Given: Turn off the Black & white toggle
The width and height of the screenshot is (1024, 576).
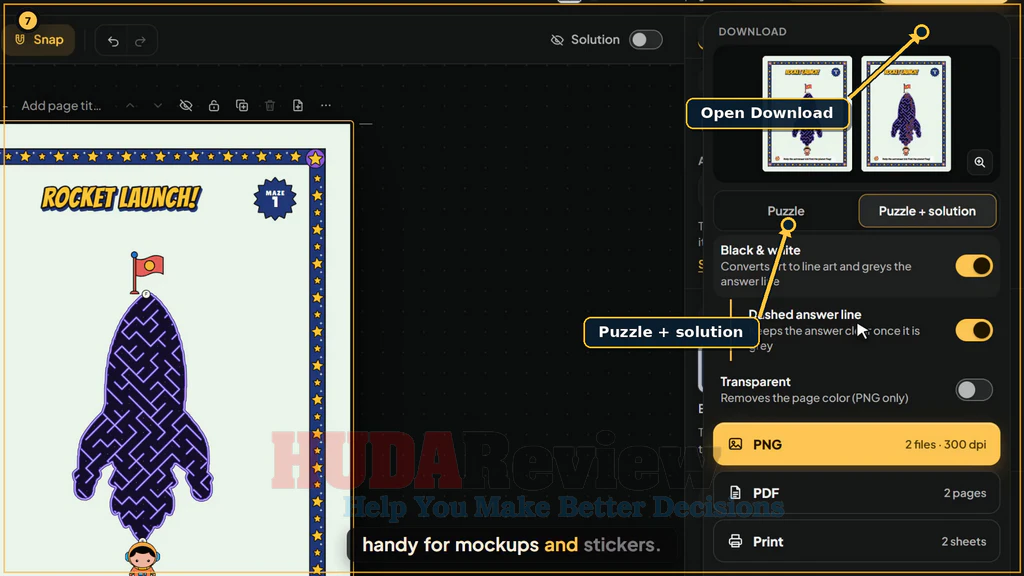Looking at the screenshot, I should point(974,266).
